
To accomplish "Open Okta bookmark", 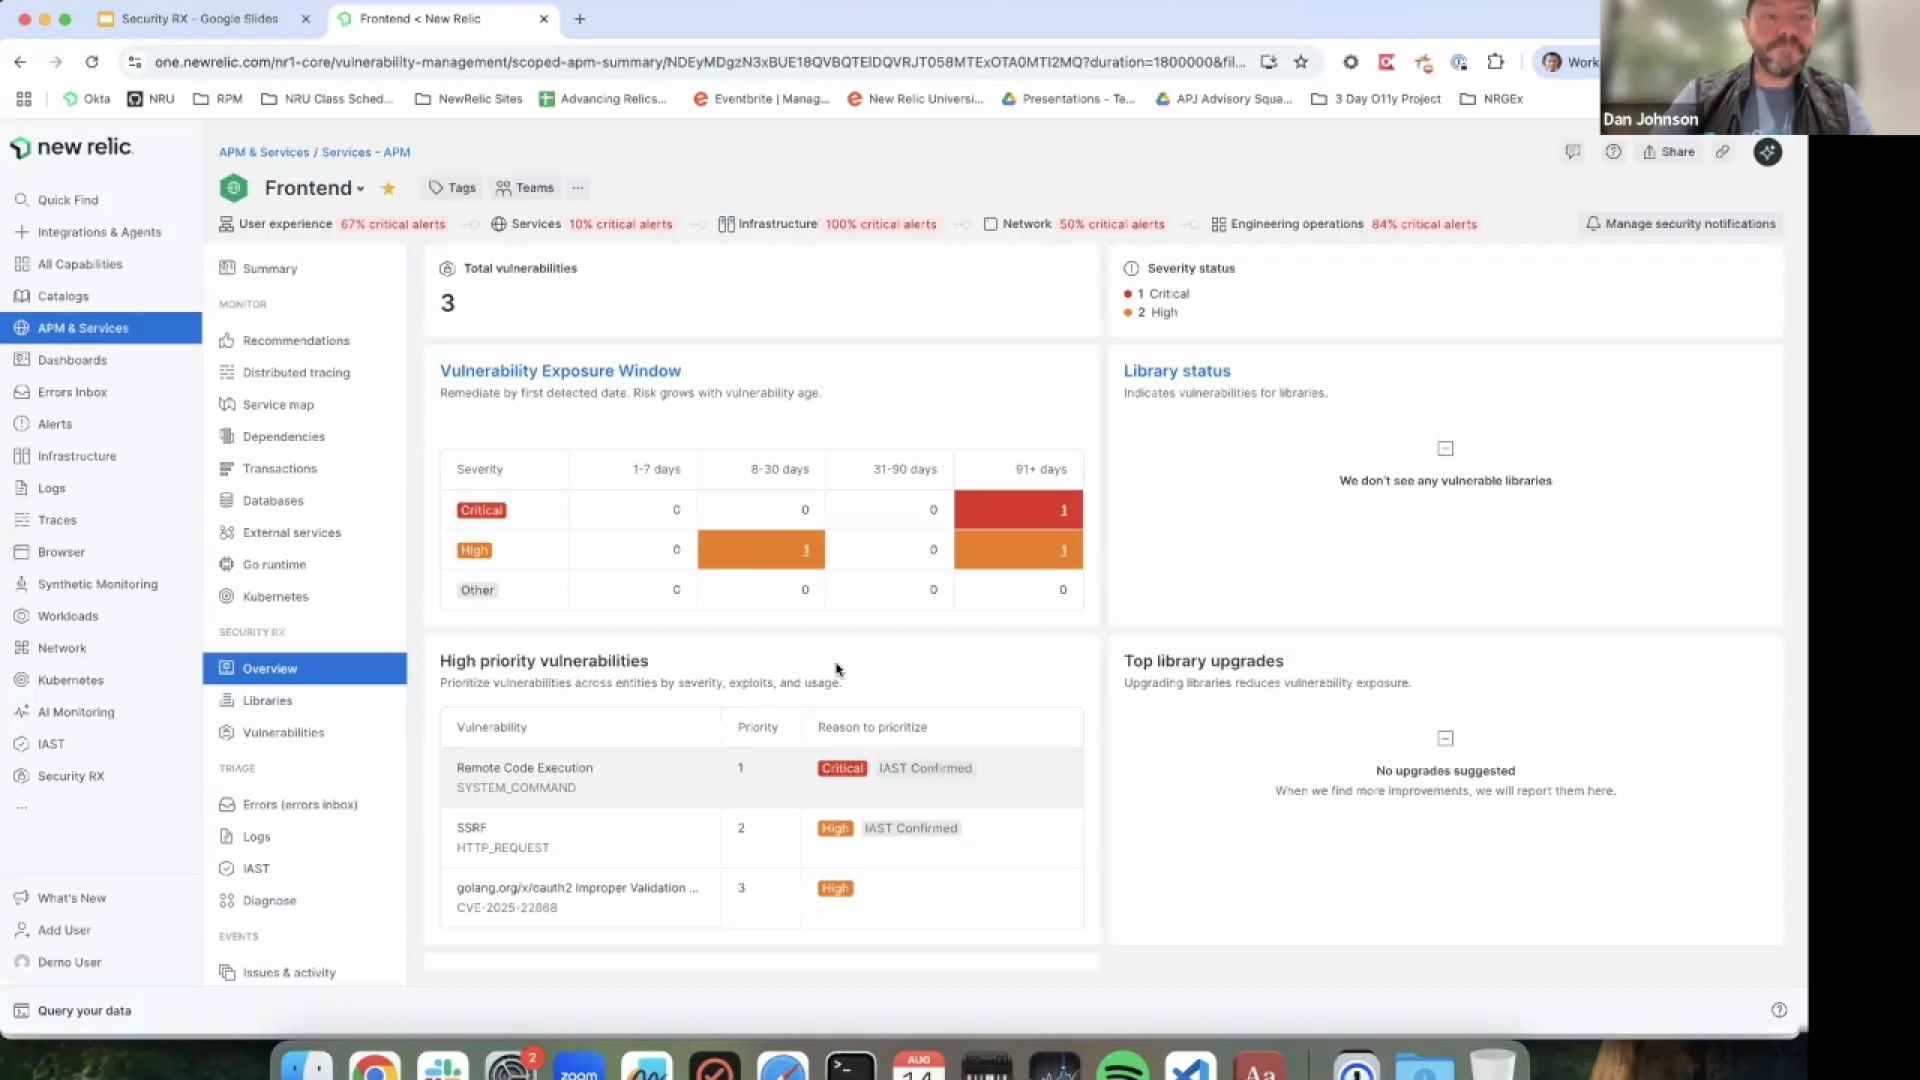I will [86, 99].
